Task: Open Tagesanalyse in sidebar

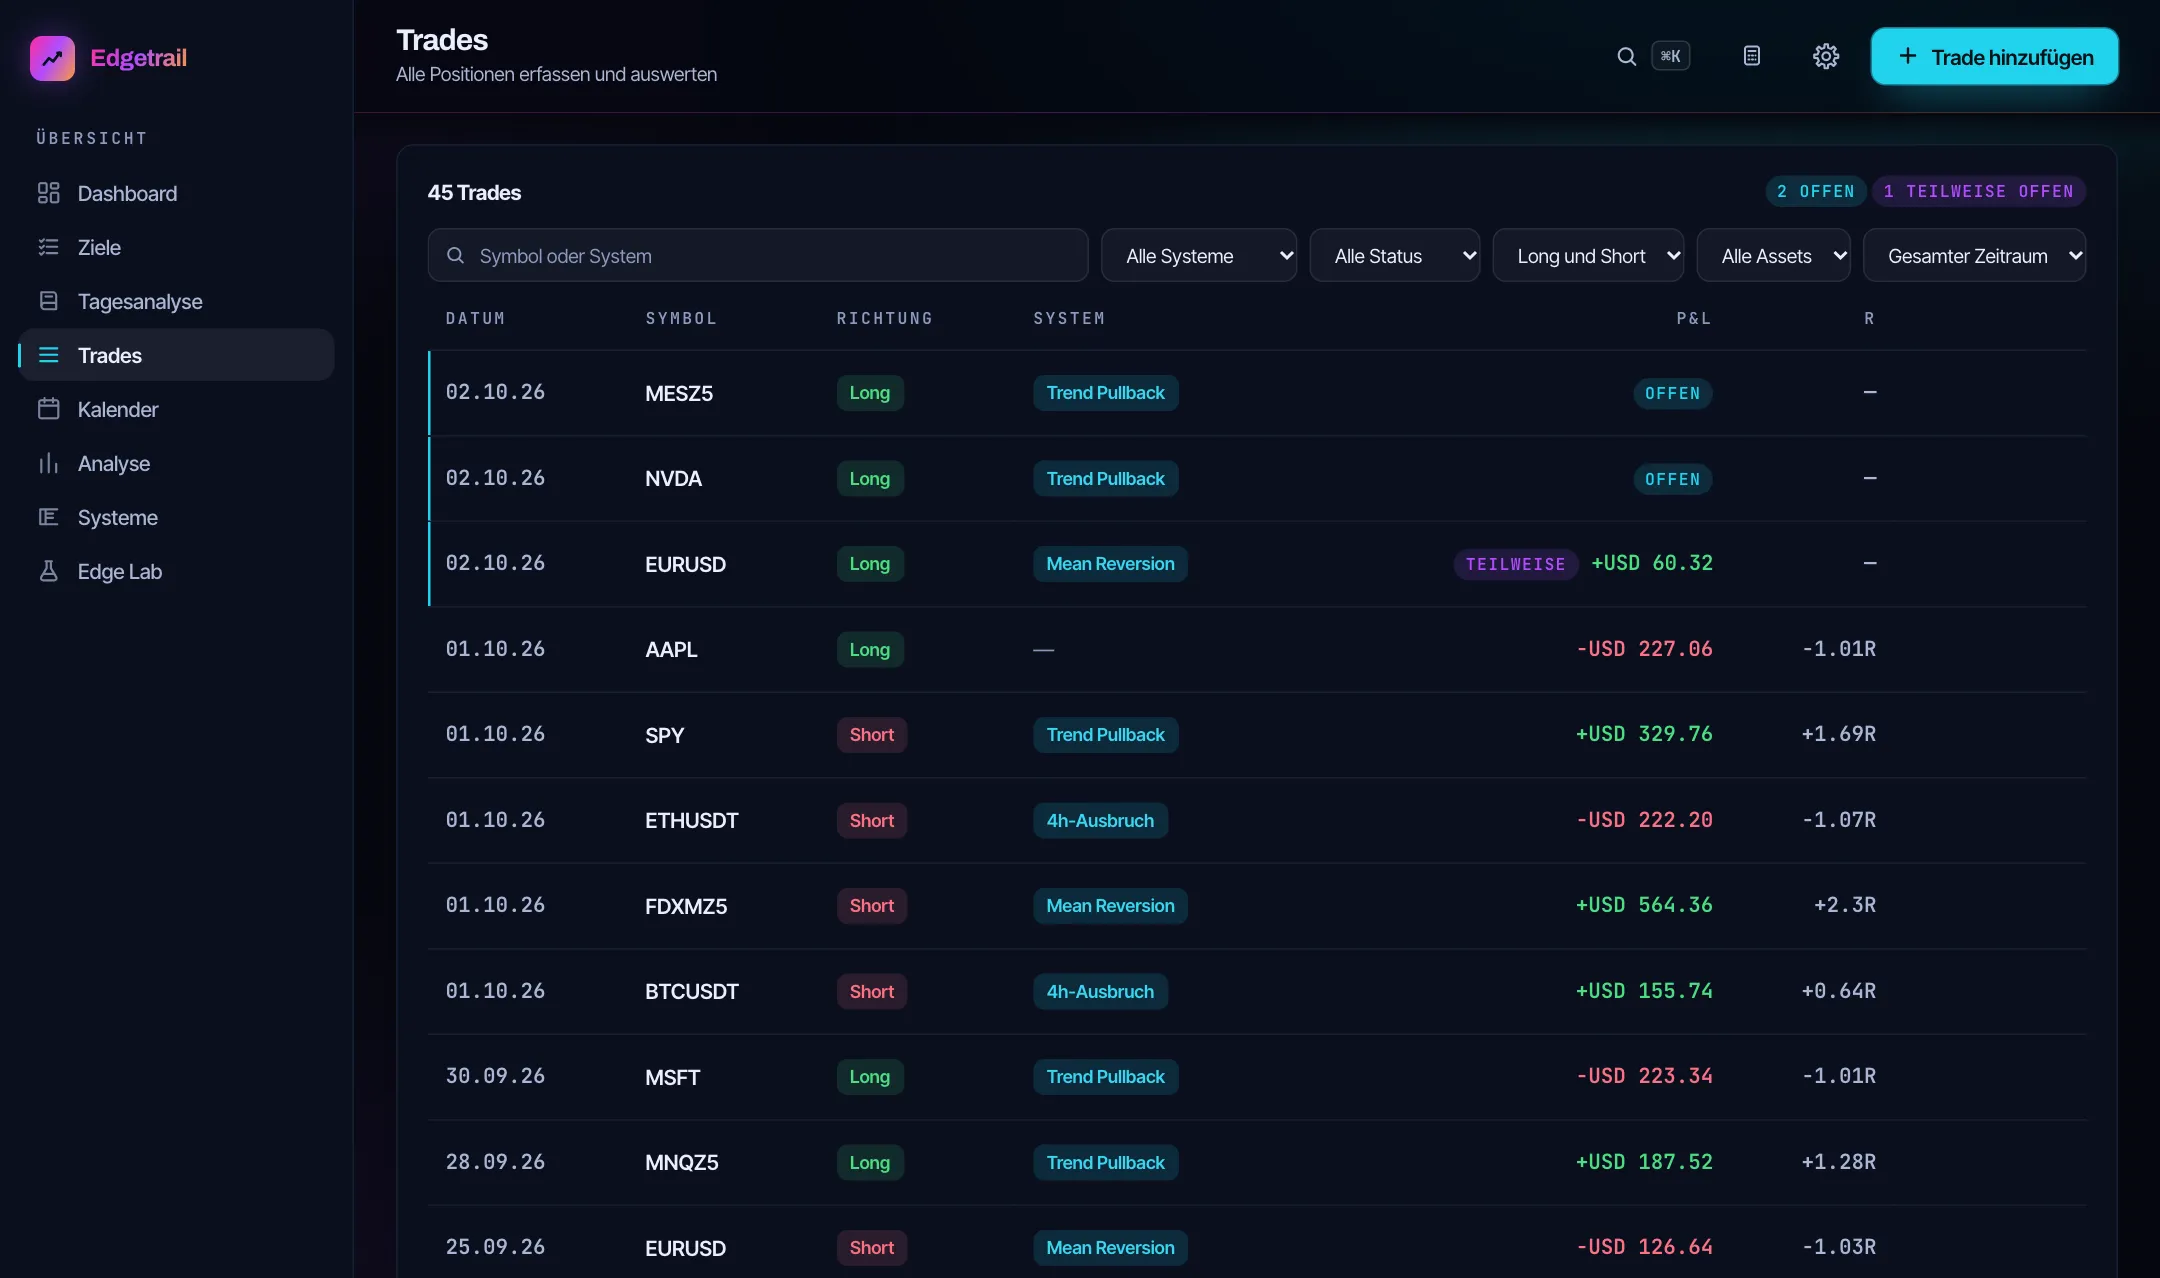Action: point(176,301)
